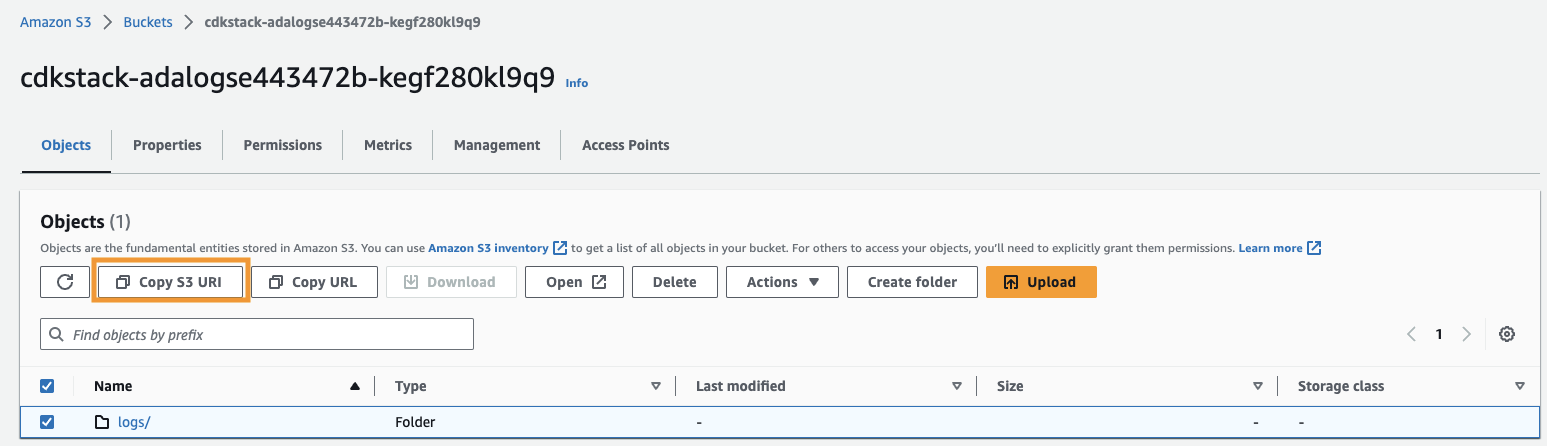Click the Upload button
This screenshot has height=446, width=1547.
coord(1041,282)
